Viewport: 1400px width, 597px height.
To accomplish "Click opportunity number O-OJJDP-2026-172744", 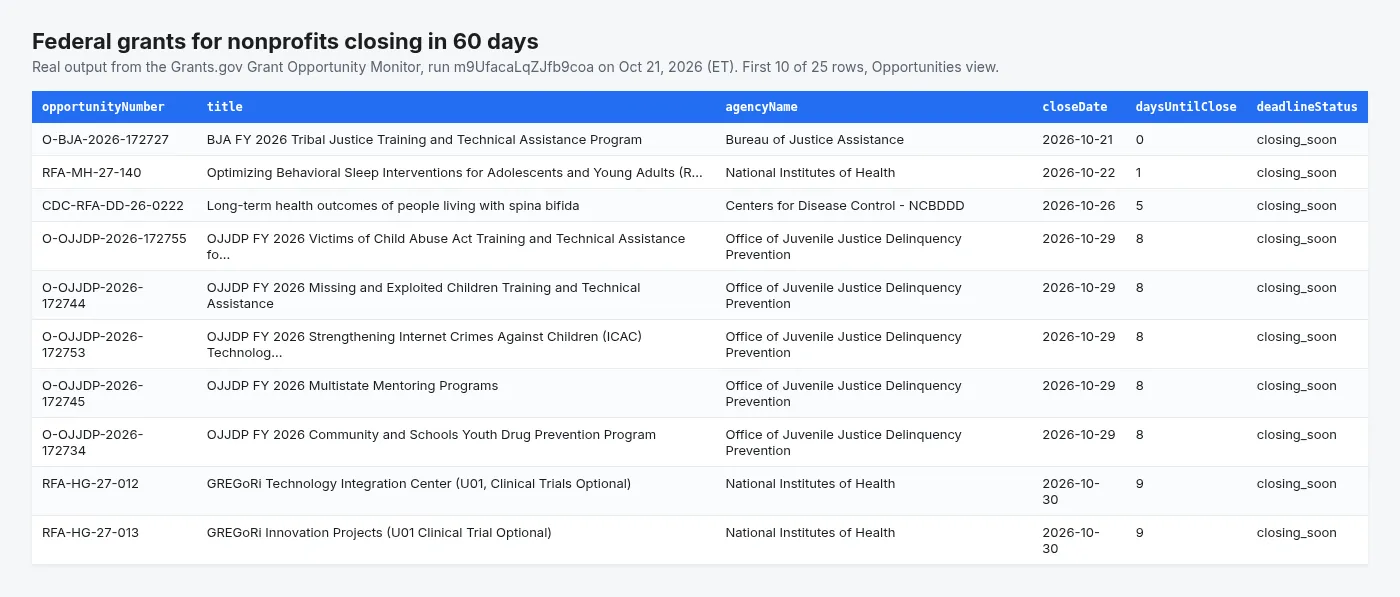I will [x=92, y=296].
